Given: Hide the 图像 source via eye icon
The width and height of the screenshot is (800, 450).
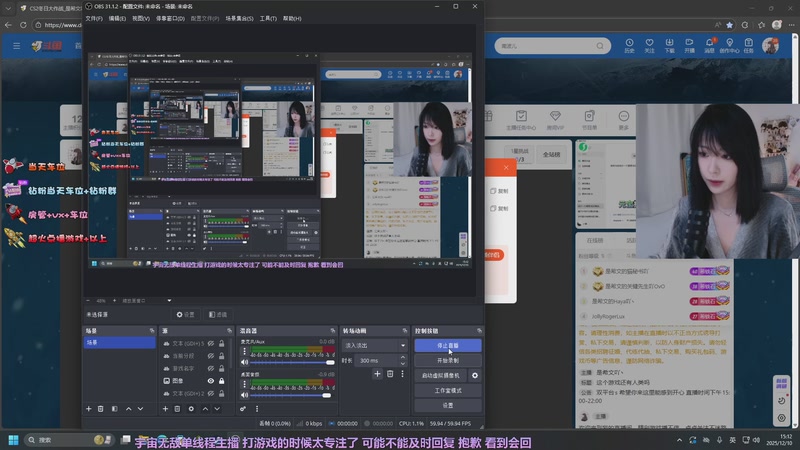Looking at the screenshot, I should [211, 381].
